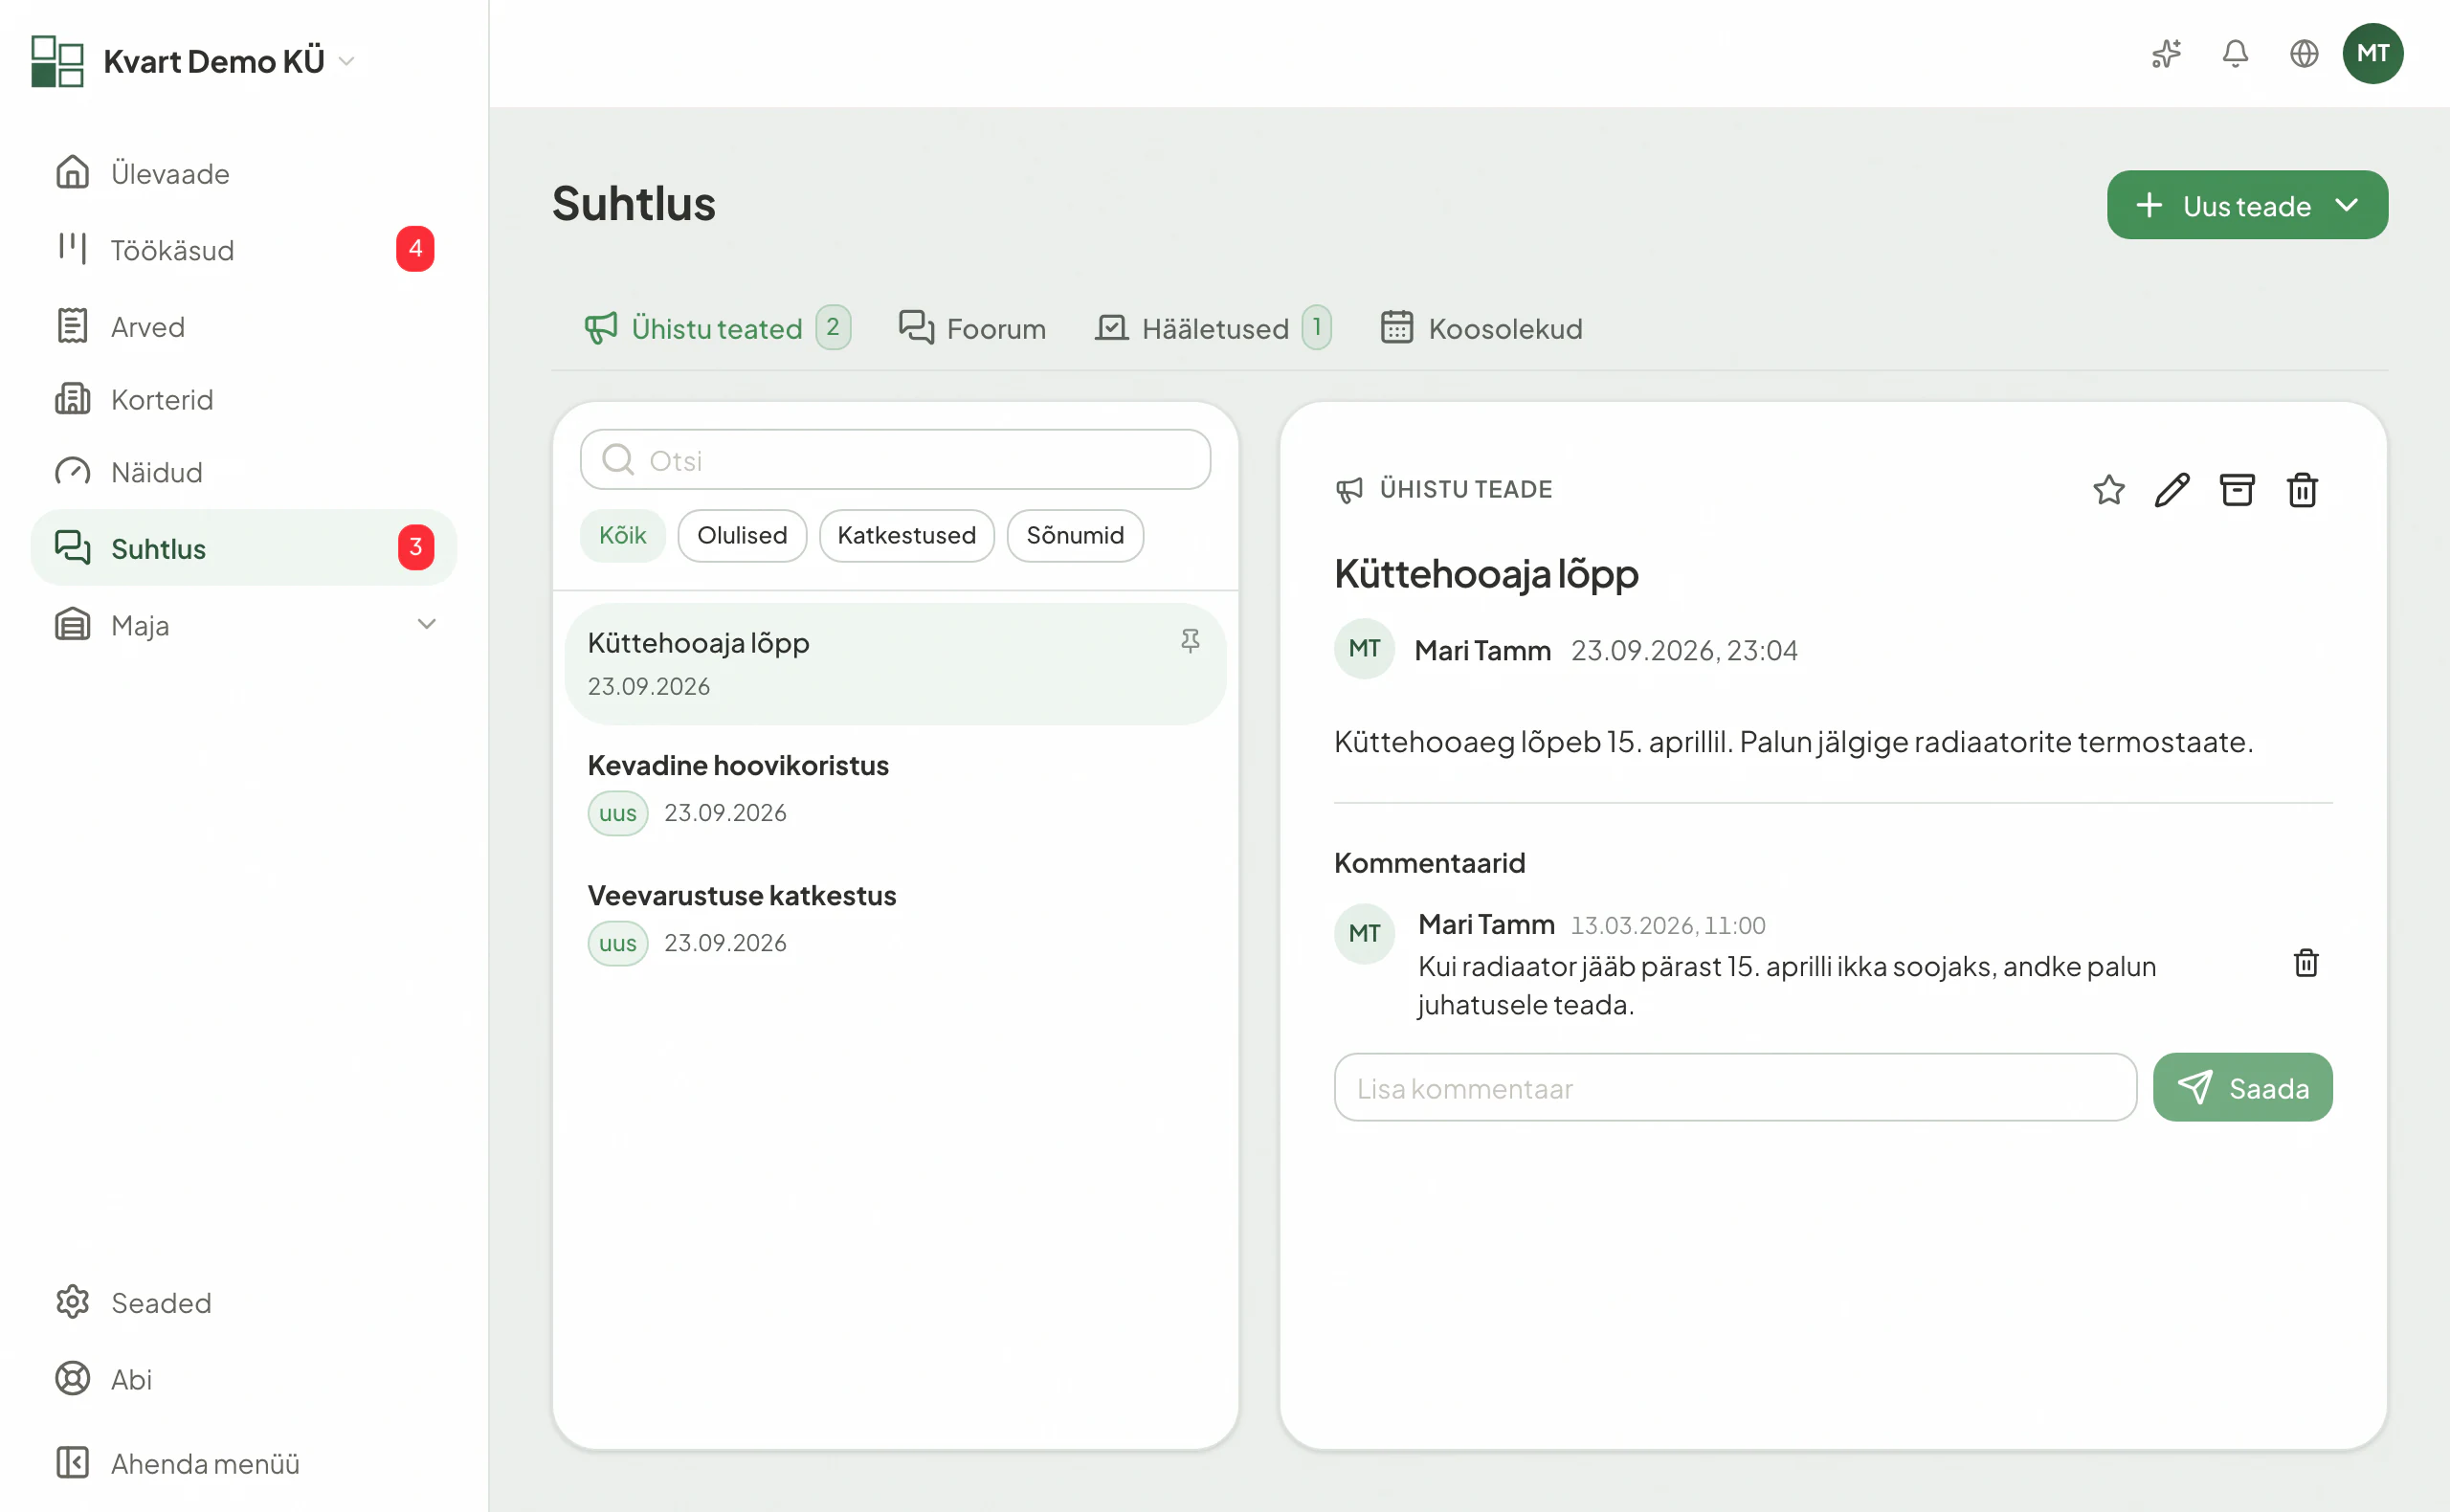Archive the Küttehooaja lõpp announcement

click(x=2237, y=490)
